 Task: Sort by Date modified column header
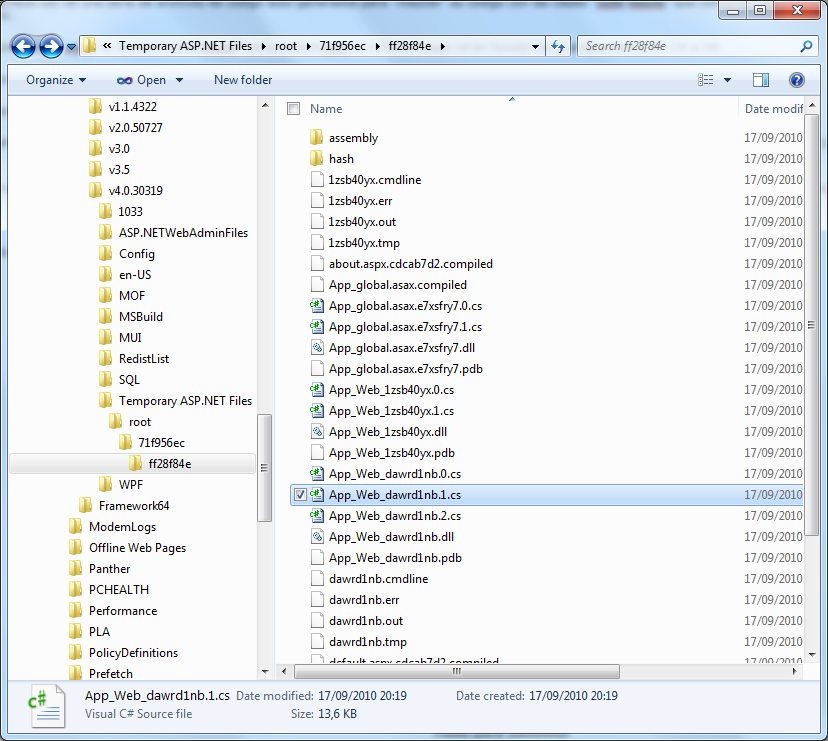pos(773,109)
